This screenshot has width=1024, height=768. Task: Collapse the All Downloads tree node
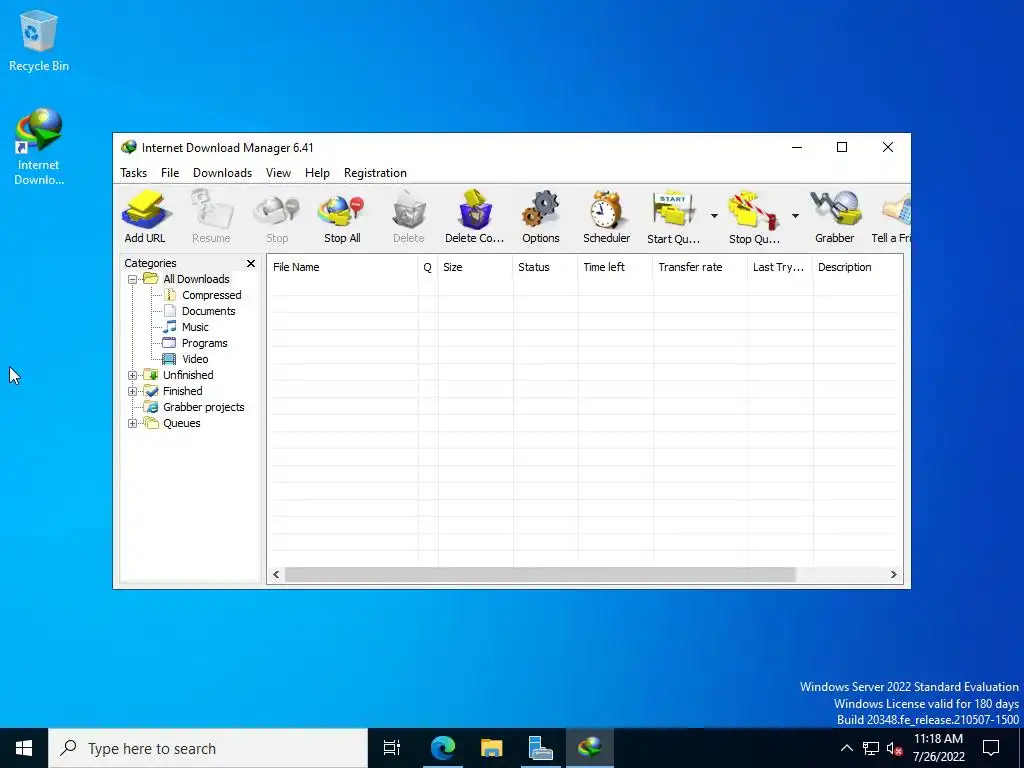133,280
